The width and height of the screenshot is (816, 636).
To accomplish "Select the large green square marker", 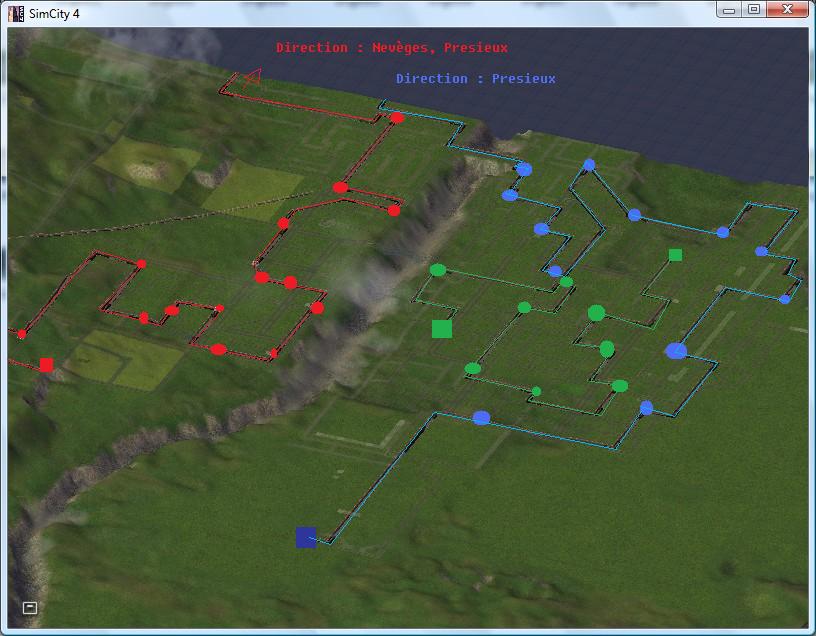I will [x=441, y=329].
